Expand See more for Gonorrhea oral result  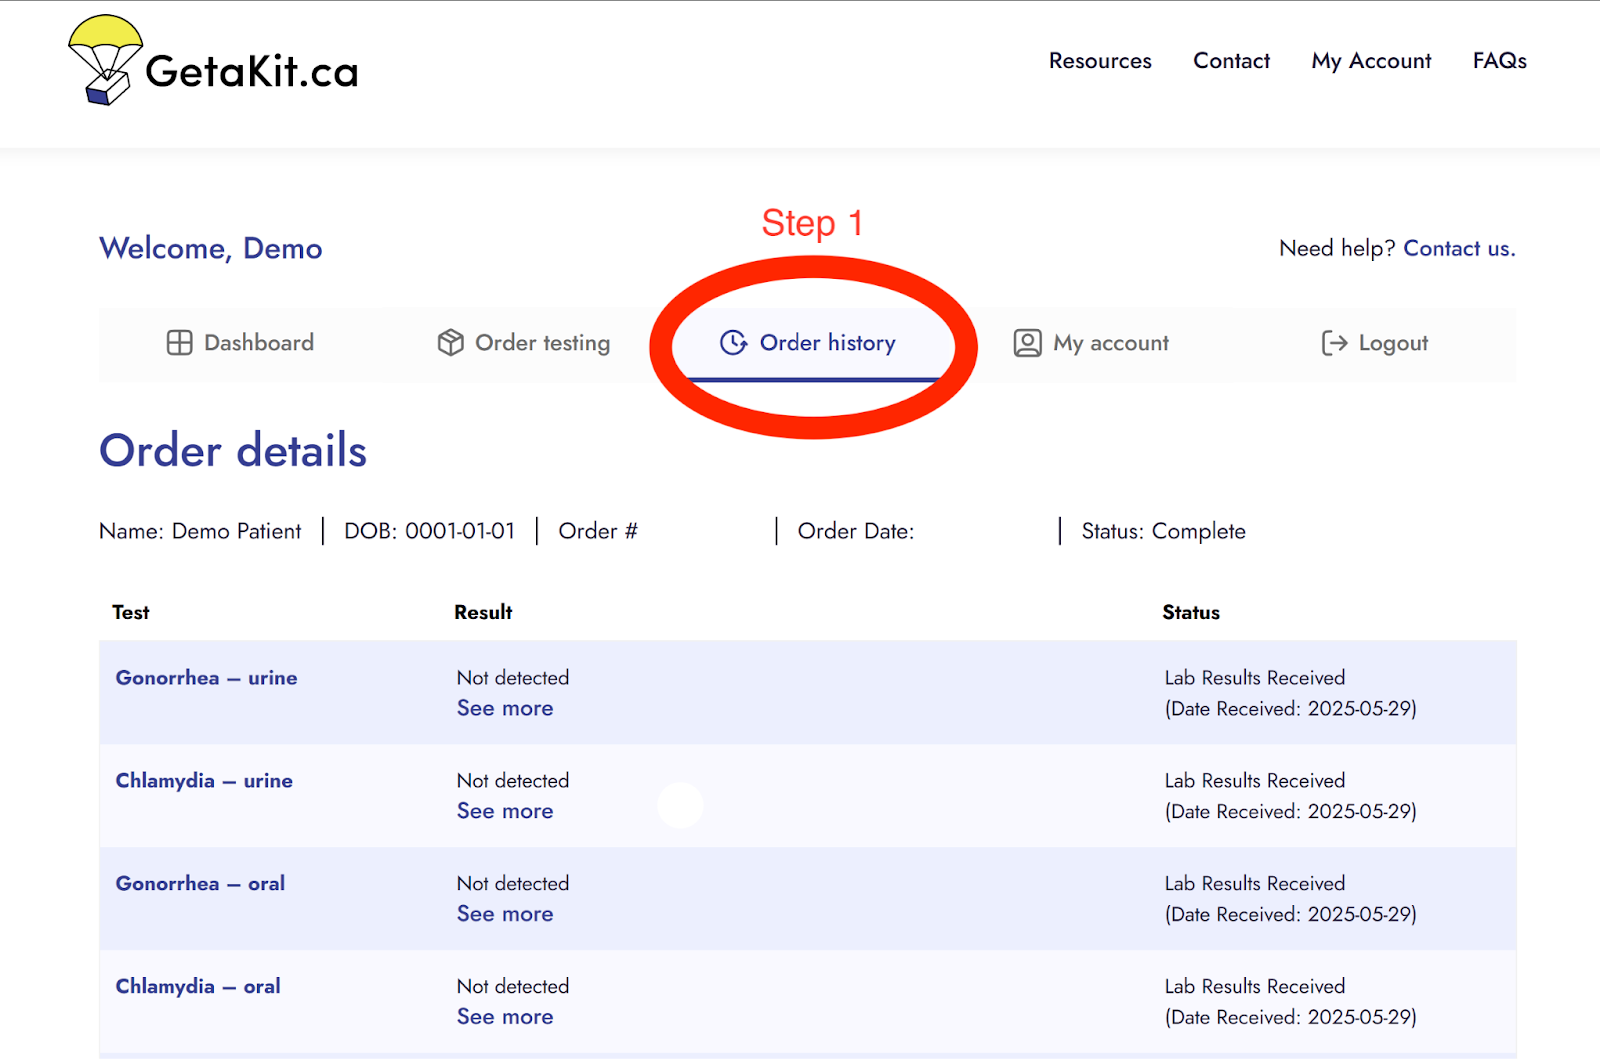click(x=505, y=914)
